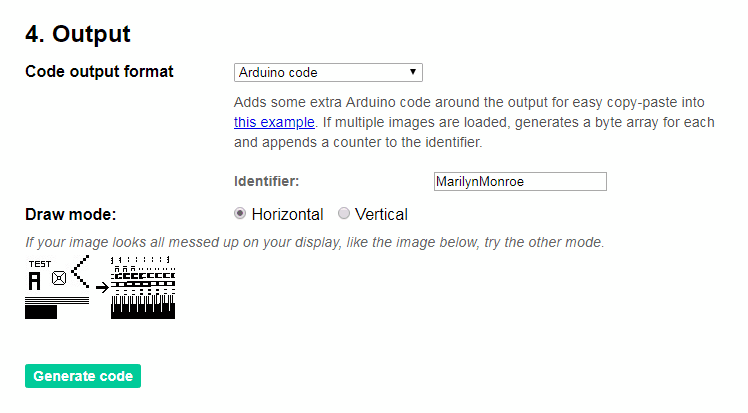Click the "Identifier:" label
748x413 pixels.
tap(267, 181)
